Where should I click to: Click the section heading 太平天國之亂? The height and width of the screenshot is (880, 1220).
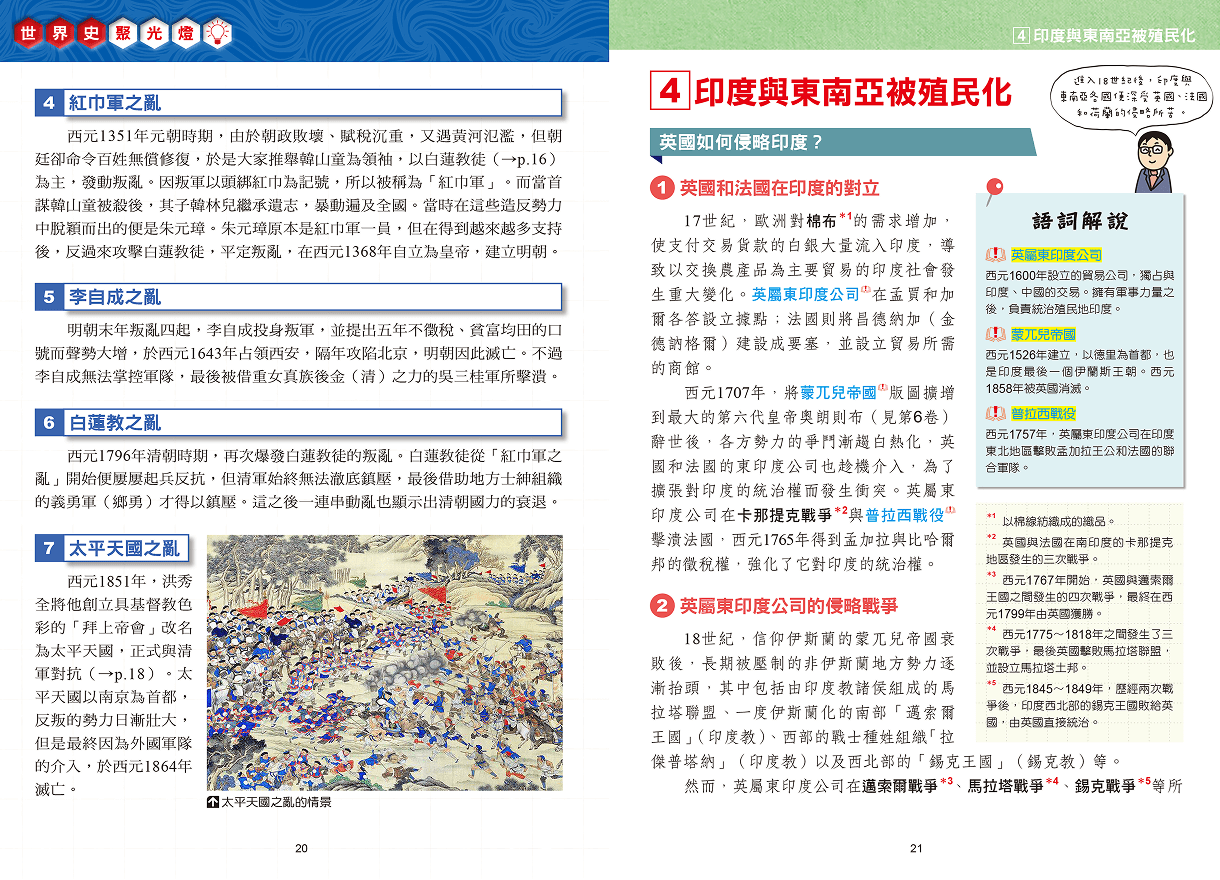tap(124, 547)
